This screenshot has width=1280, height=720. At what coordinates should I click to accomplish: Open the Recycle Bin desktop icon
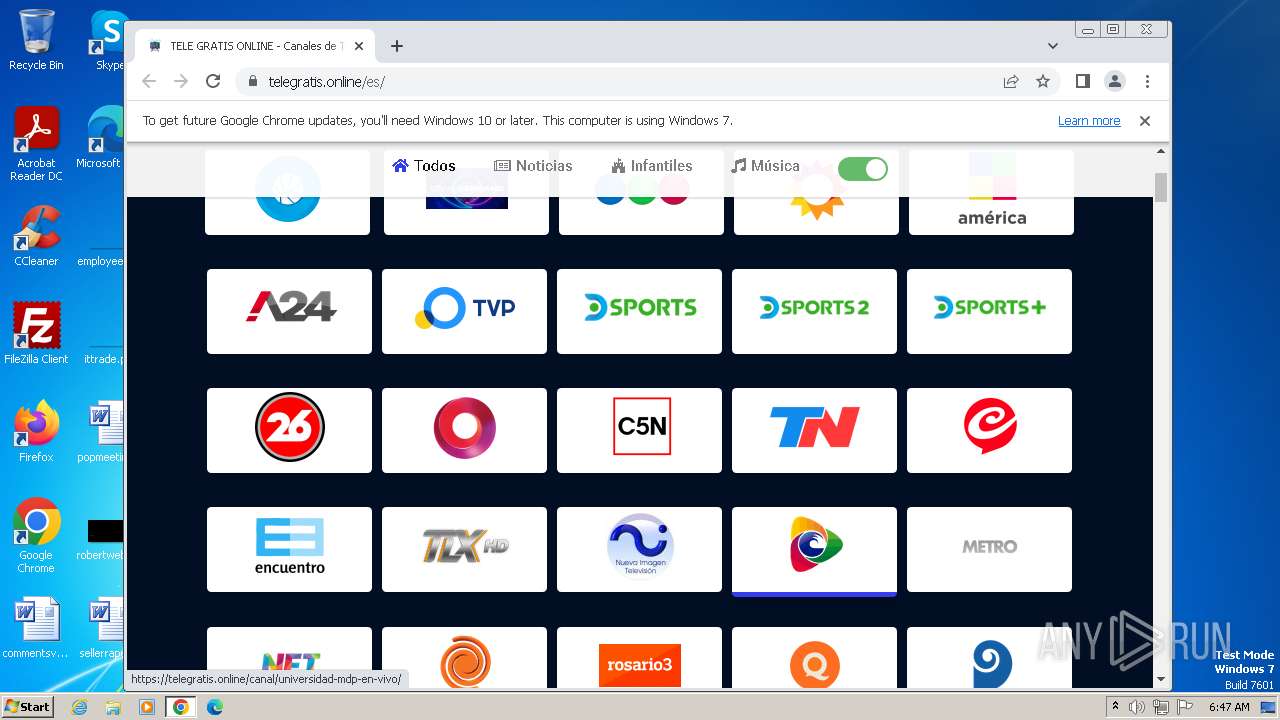(36, 40)
